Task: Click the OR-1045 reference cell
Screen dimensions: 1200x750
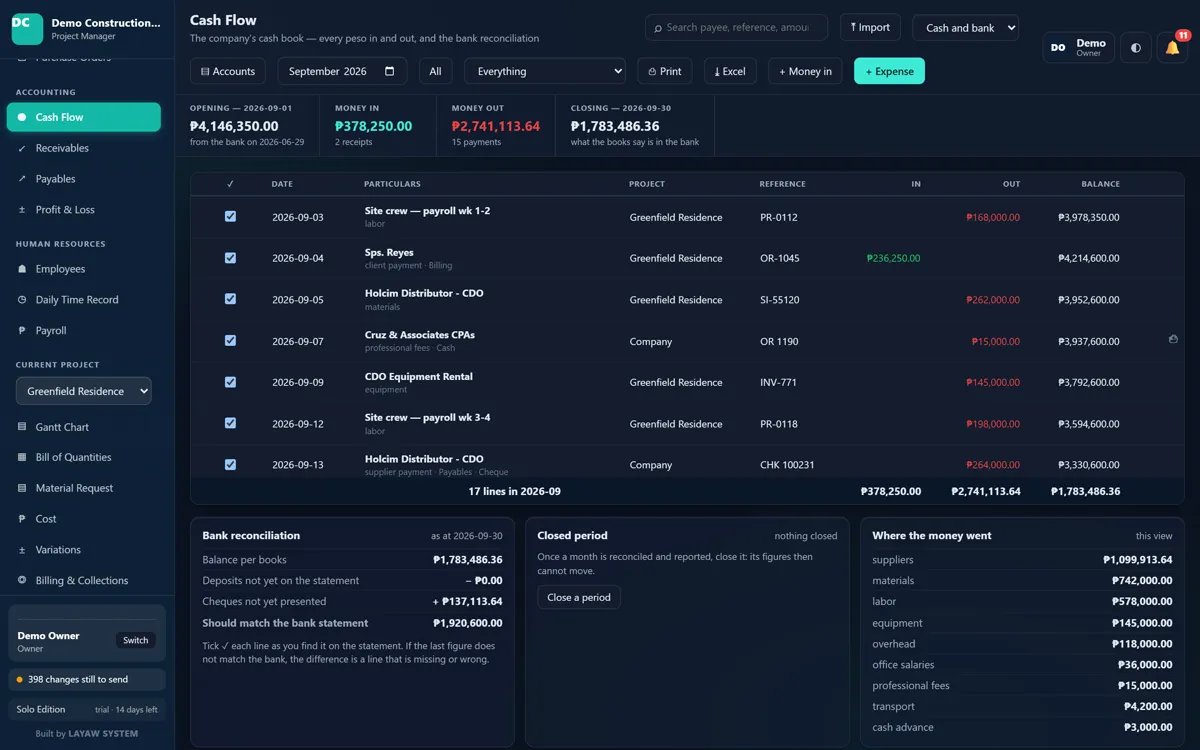Action: coord(780,258)
